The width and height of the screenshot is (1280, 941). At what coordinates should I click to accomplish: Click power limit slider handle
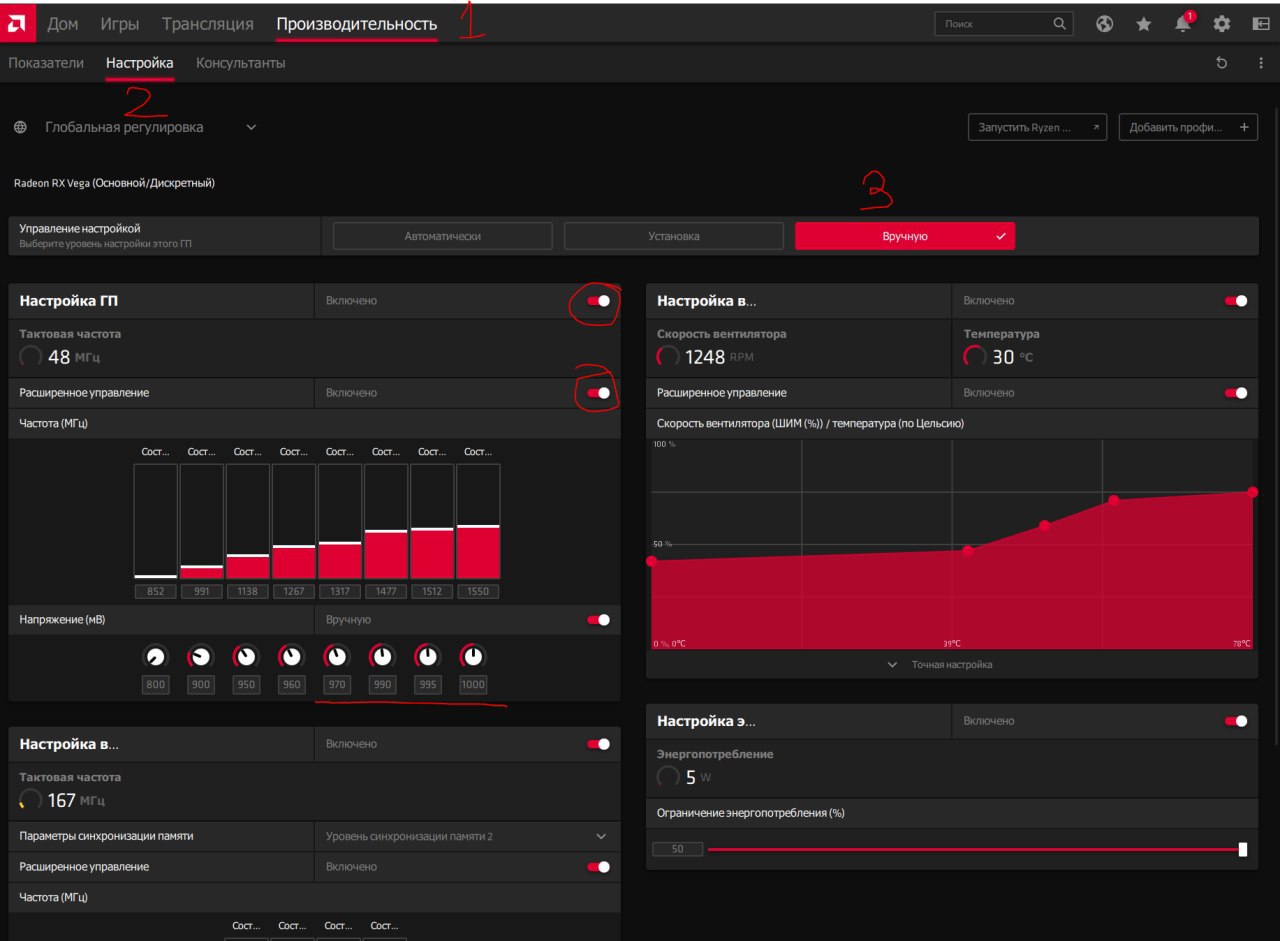point(1243,849)
